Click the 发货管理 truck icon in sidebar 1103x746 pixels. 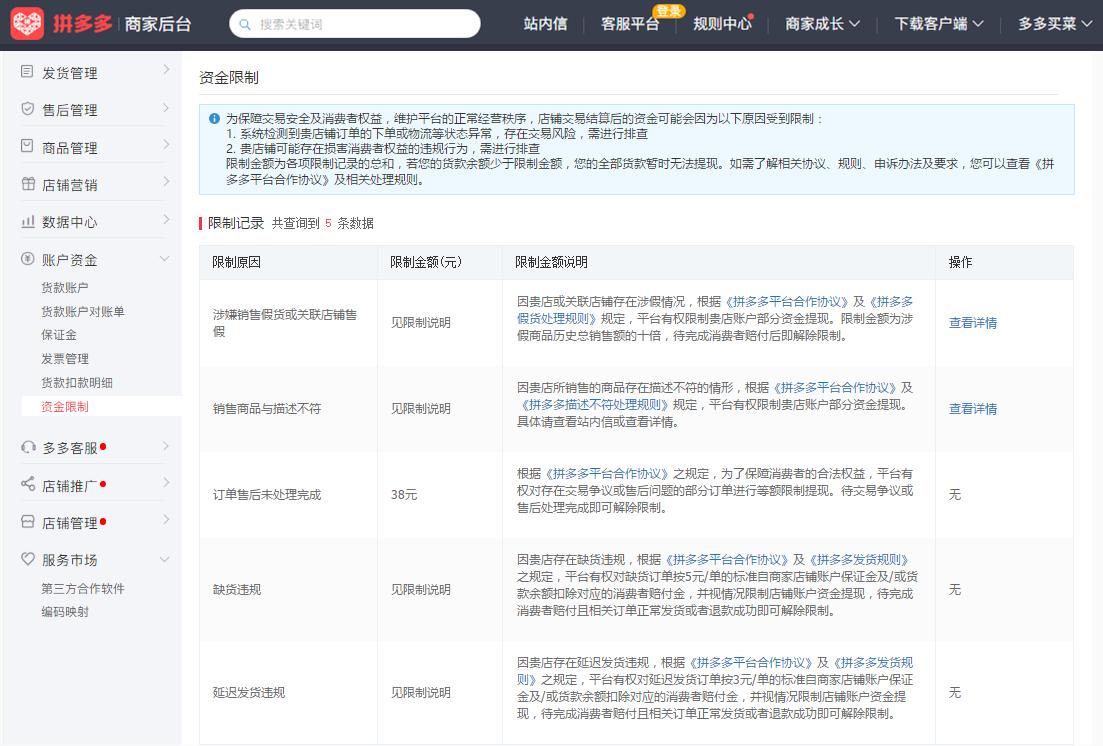(x=26, y=72)
